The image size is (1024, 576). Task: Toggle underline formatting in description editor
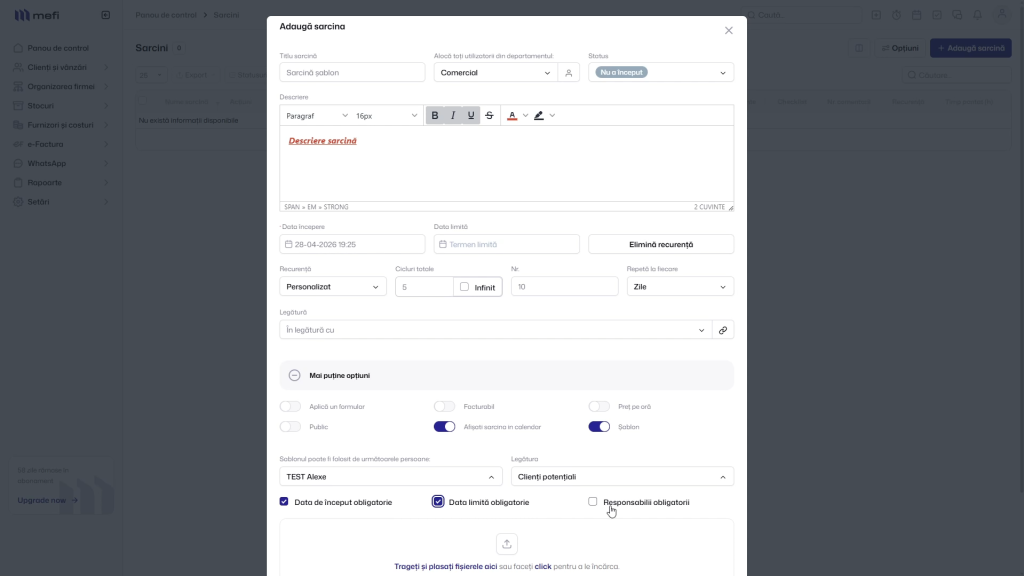coord(471,116)
